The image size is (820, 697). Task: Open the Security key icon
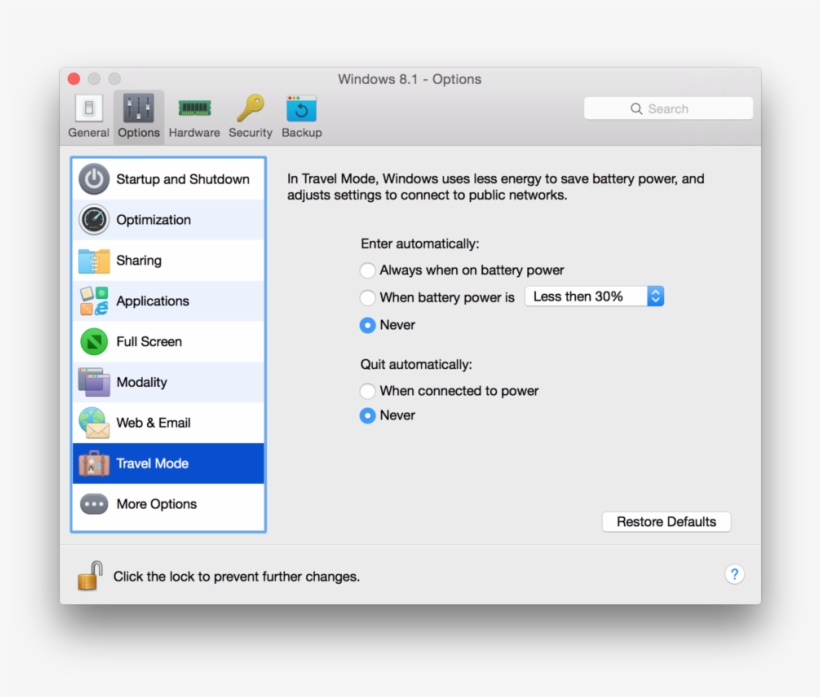click(x=250, y=108)
